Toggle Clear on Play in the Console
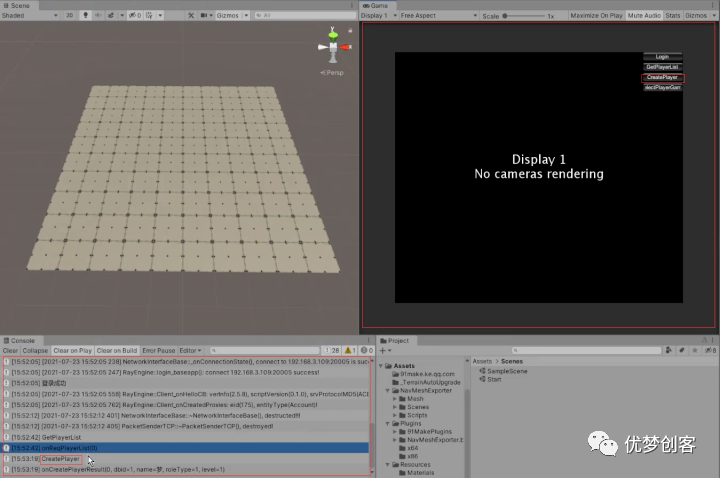 (x=73, y=350)
